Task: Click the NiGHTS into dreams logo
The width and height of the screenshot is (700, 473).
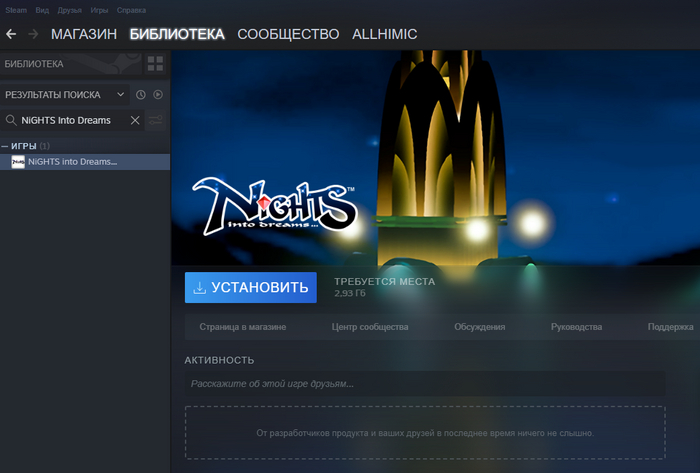Action: [275, 206]
